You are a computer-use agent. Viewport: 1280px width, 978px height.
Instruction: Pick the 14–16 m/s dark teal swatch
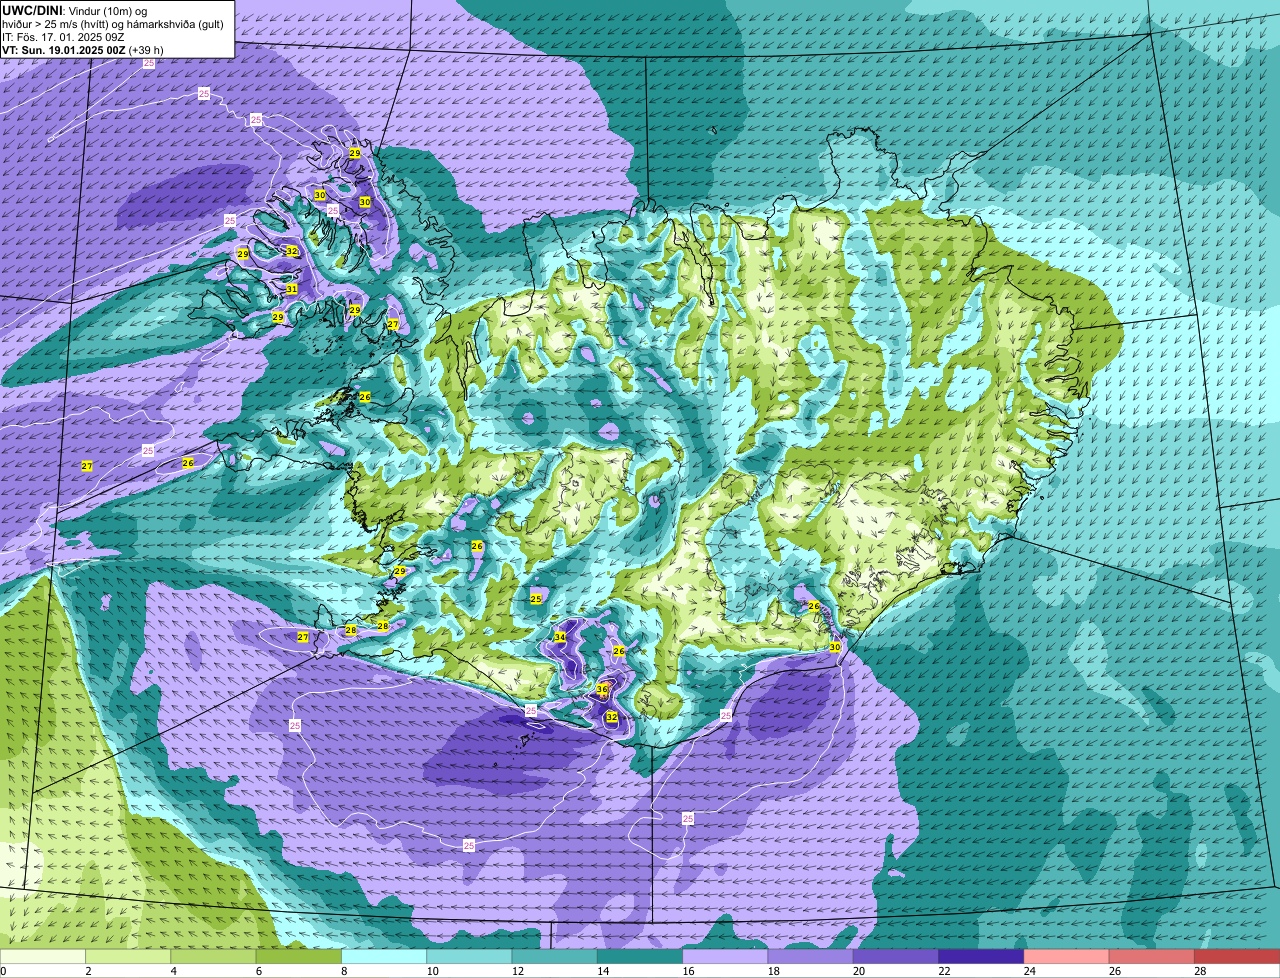click(640, 956)
